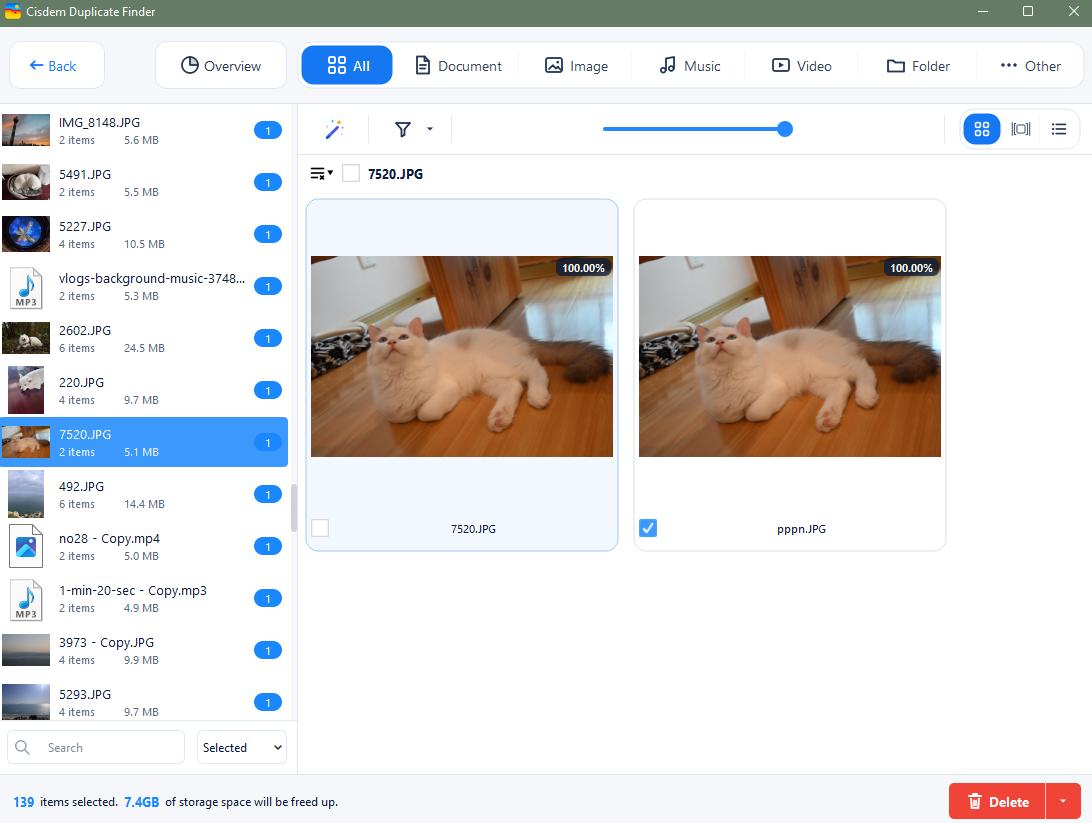Image resolution: width=1092 pixels, height=823 pixels.
Task: Click the blue count badge for 5491.JPG
Action: pyautogui.click(x=267, y=182)
